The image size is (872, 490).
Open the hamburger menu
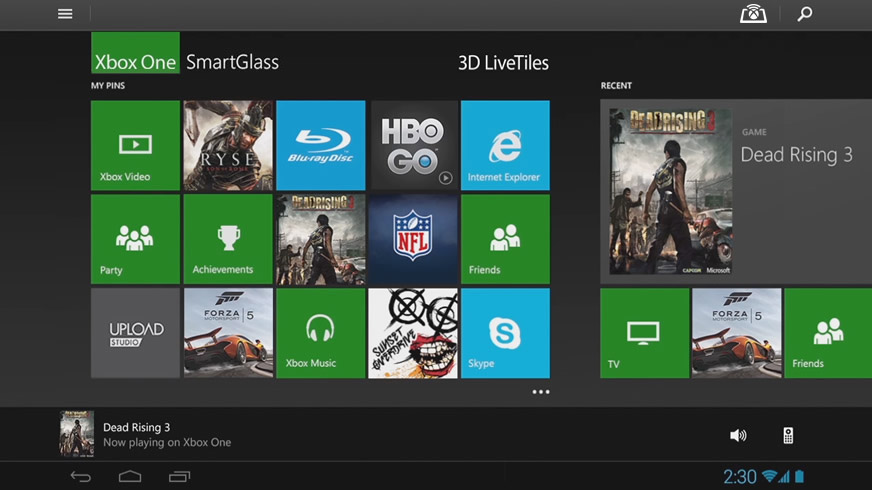point(65,14)
